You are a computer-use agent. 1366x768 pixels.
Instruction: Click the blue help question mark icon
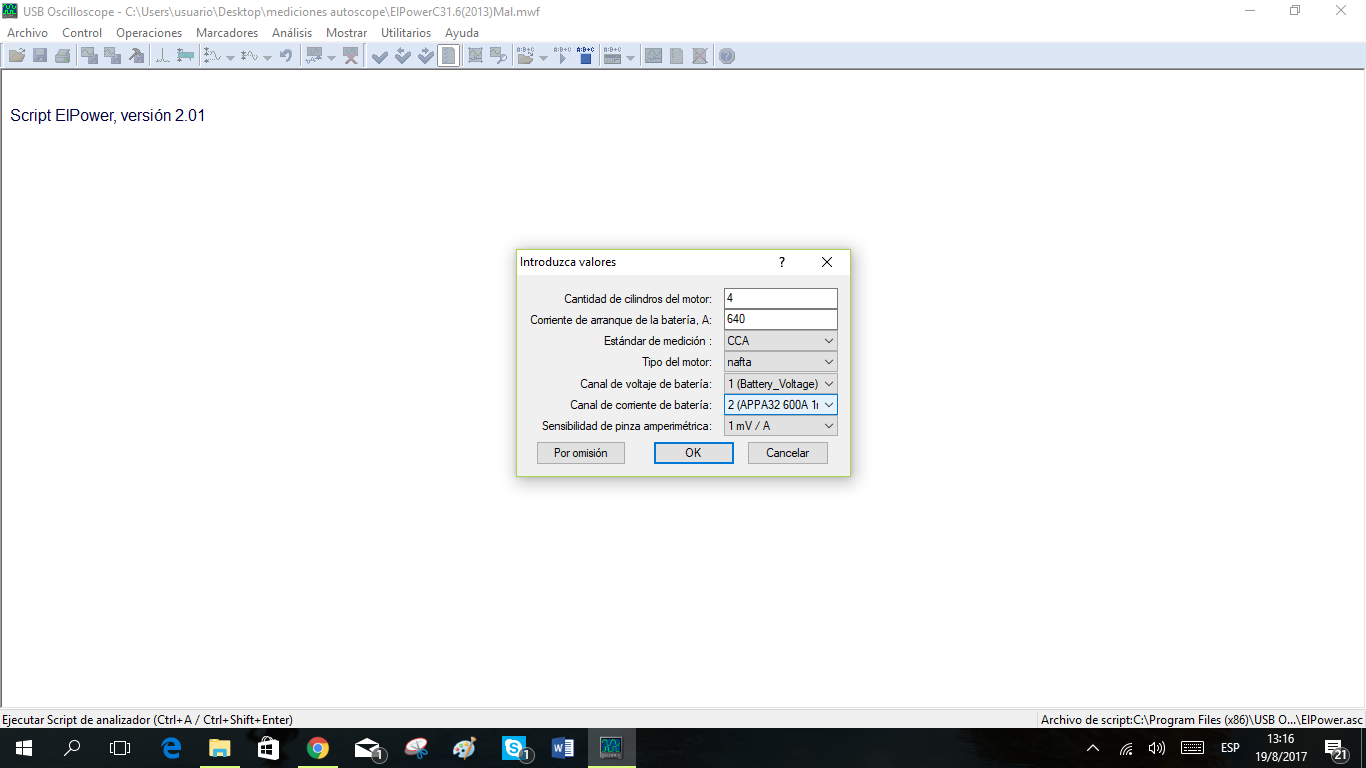click(x=727, y=56)
